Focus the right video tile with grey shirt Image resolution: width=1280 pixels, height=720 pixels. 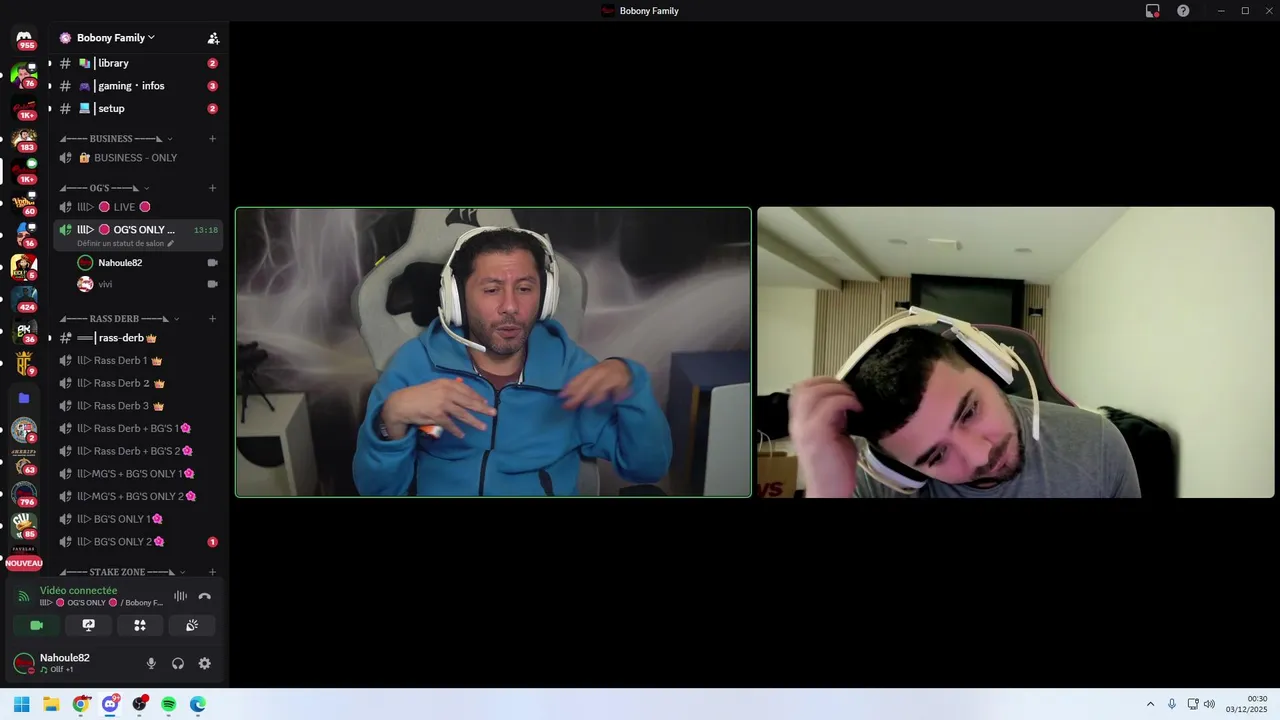point(1016,352)
